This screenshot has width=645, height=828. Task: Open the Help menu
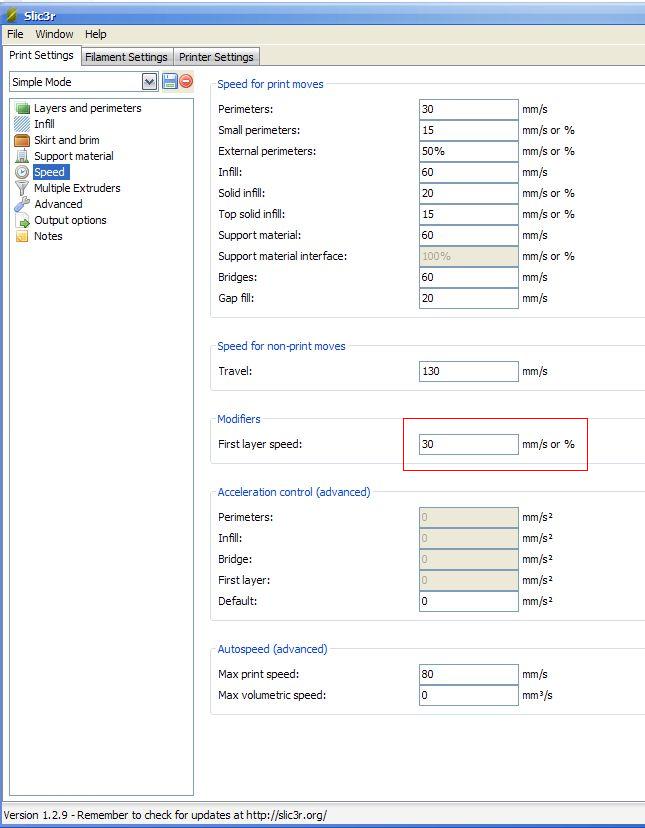coord(96,34)
